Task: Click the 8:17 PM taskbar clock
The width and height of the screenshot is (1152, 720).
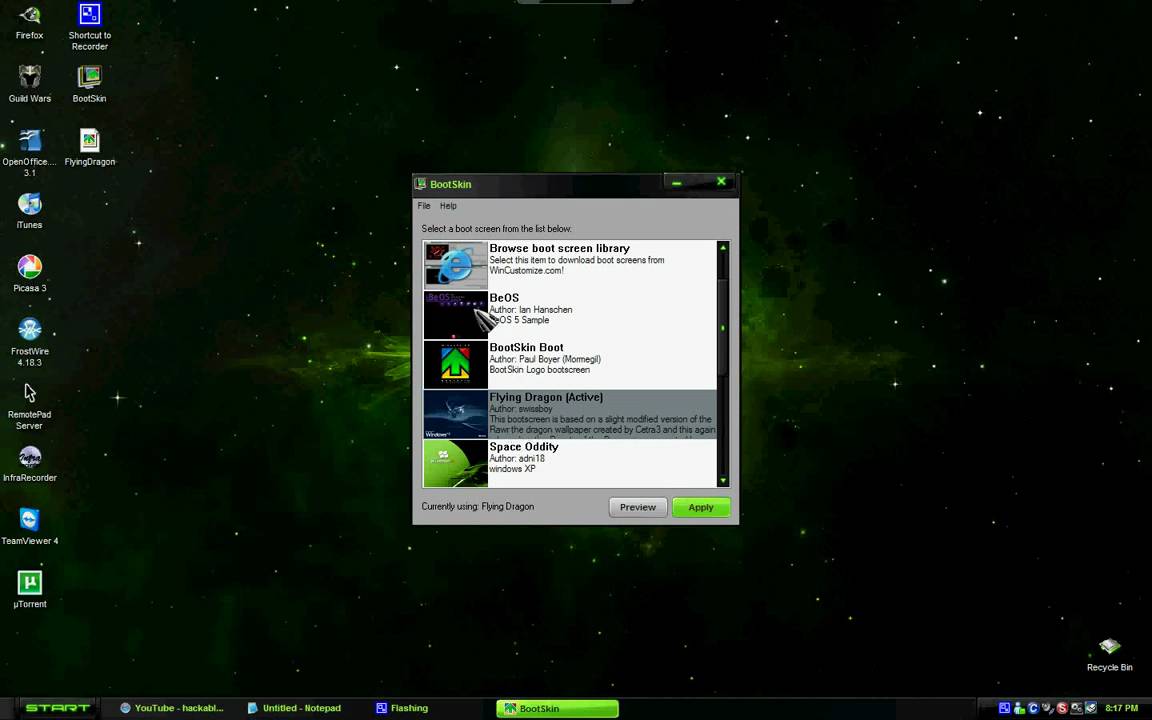Action: [1122, 708]
